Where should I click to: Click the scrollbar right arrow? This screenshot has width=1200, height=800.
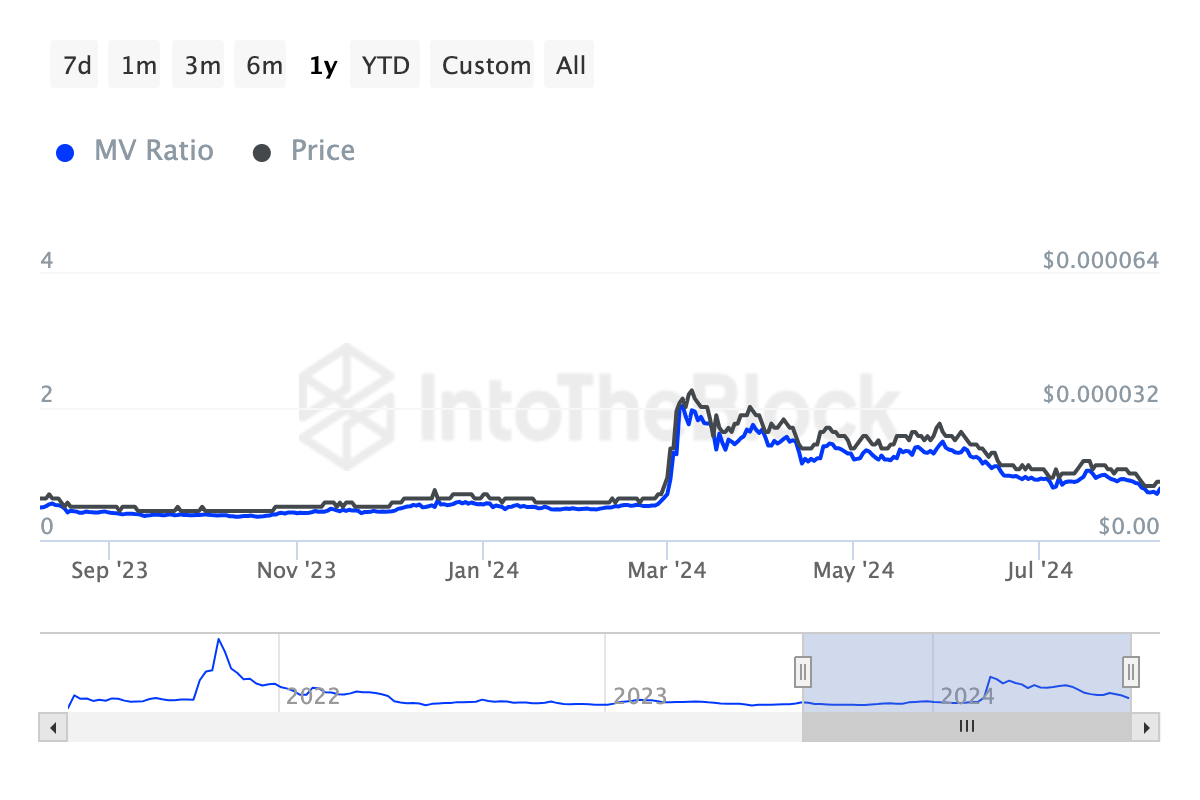[1148, 727]
